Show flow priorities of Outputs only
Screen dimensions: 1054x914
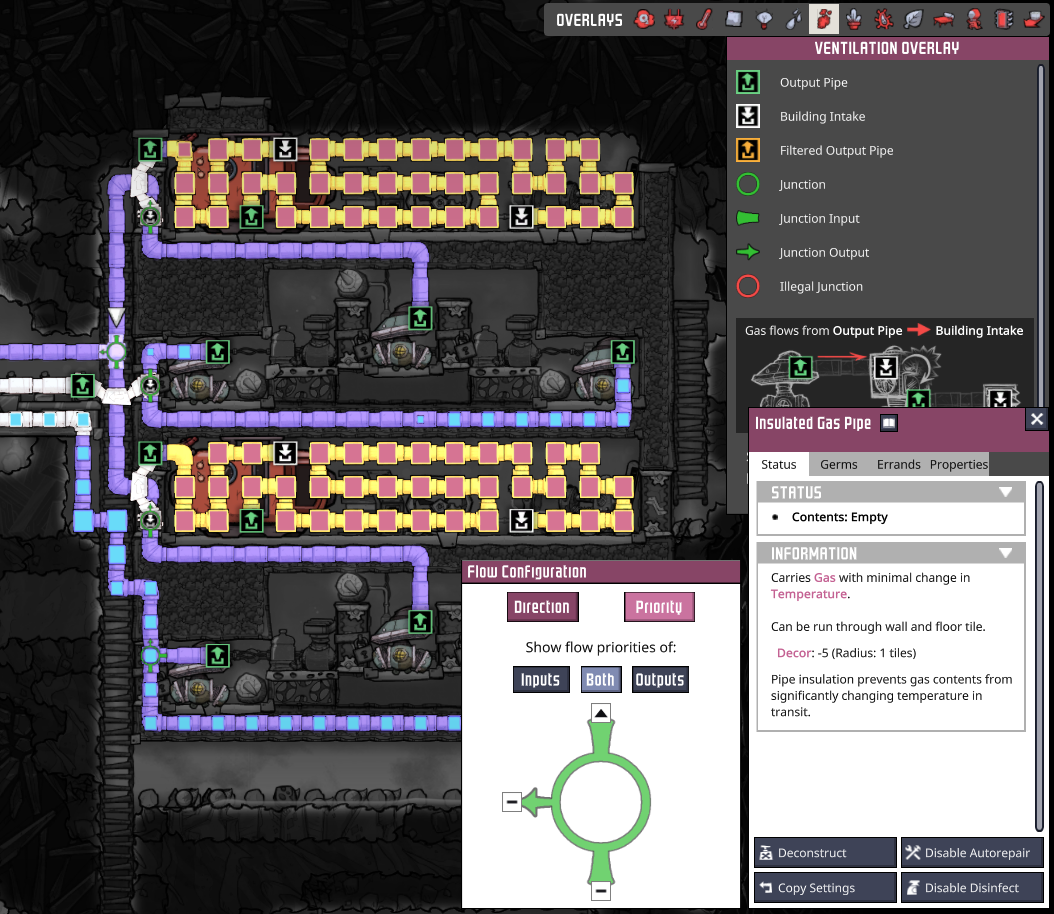pos(660,679)
